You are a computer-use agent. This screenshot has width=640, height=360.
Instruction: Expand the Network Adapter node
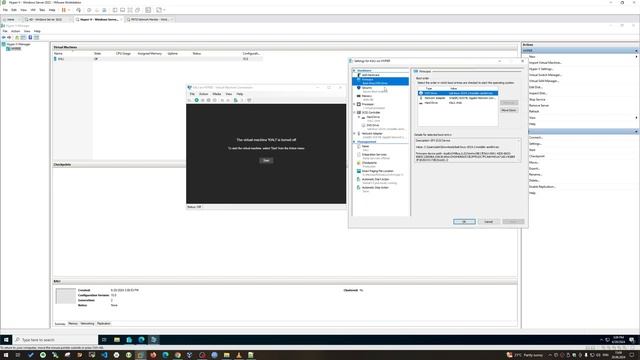click(354, 133)
